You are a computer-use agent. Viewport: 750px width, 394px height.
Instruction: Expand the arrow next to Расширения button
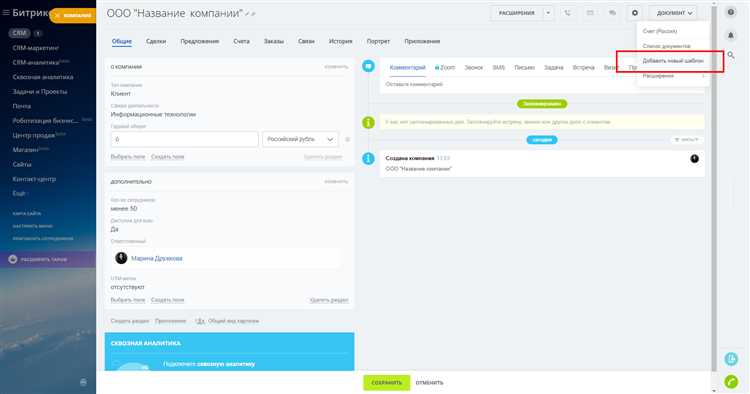pos(548,13)
